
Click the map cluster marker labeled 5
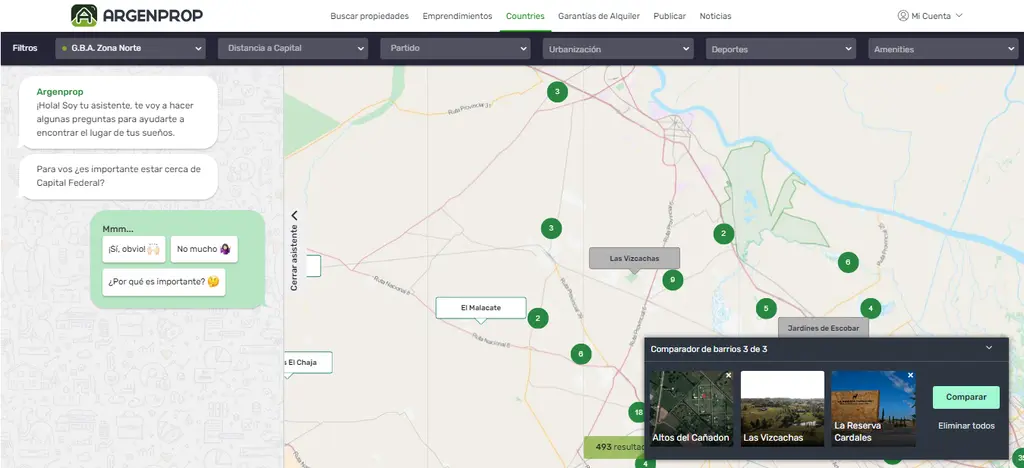(766, 308)
